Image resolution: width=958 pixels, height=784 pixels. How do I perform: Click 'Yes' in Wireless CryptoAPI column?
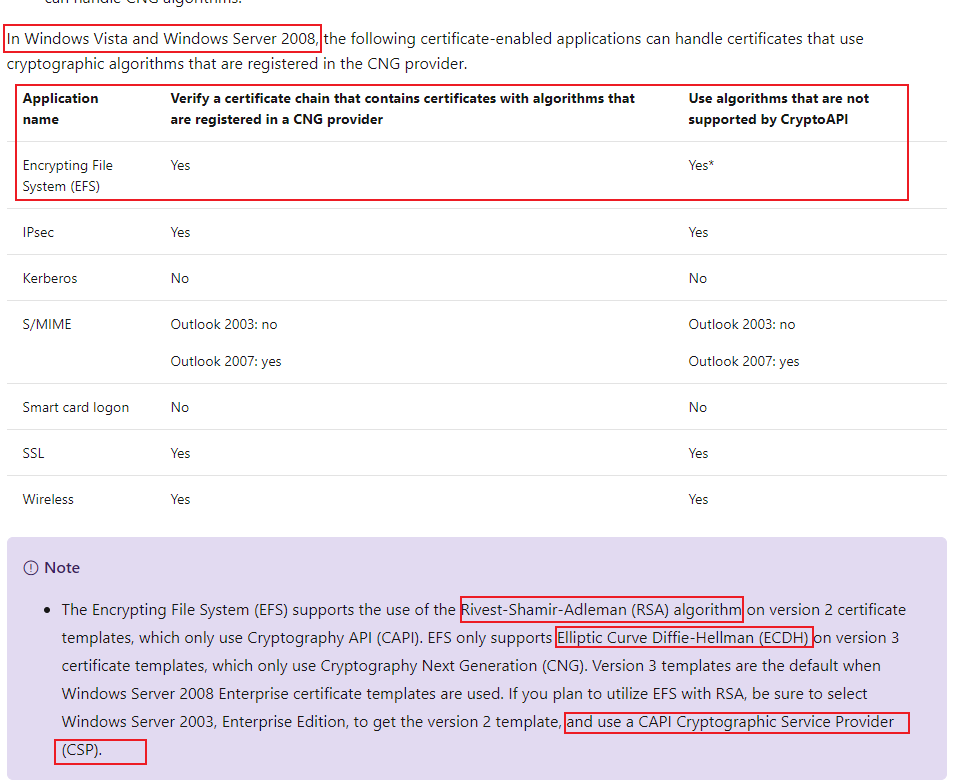click(x=698, y=499)
